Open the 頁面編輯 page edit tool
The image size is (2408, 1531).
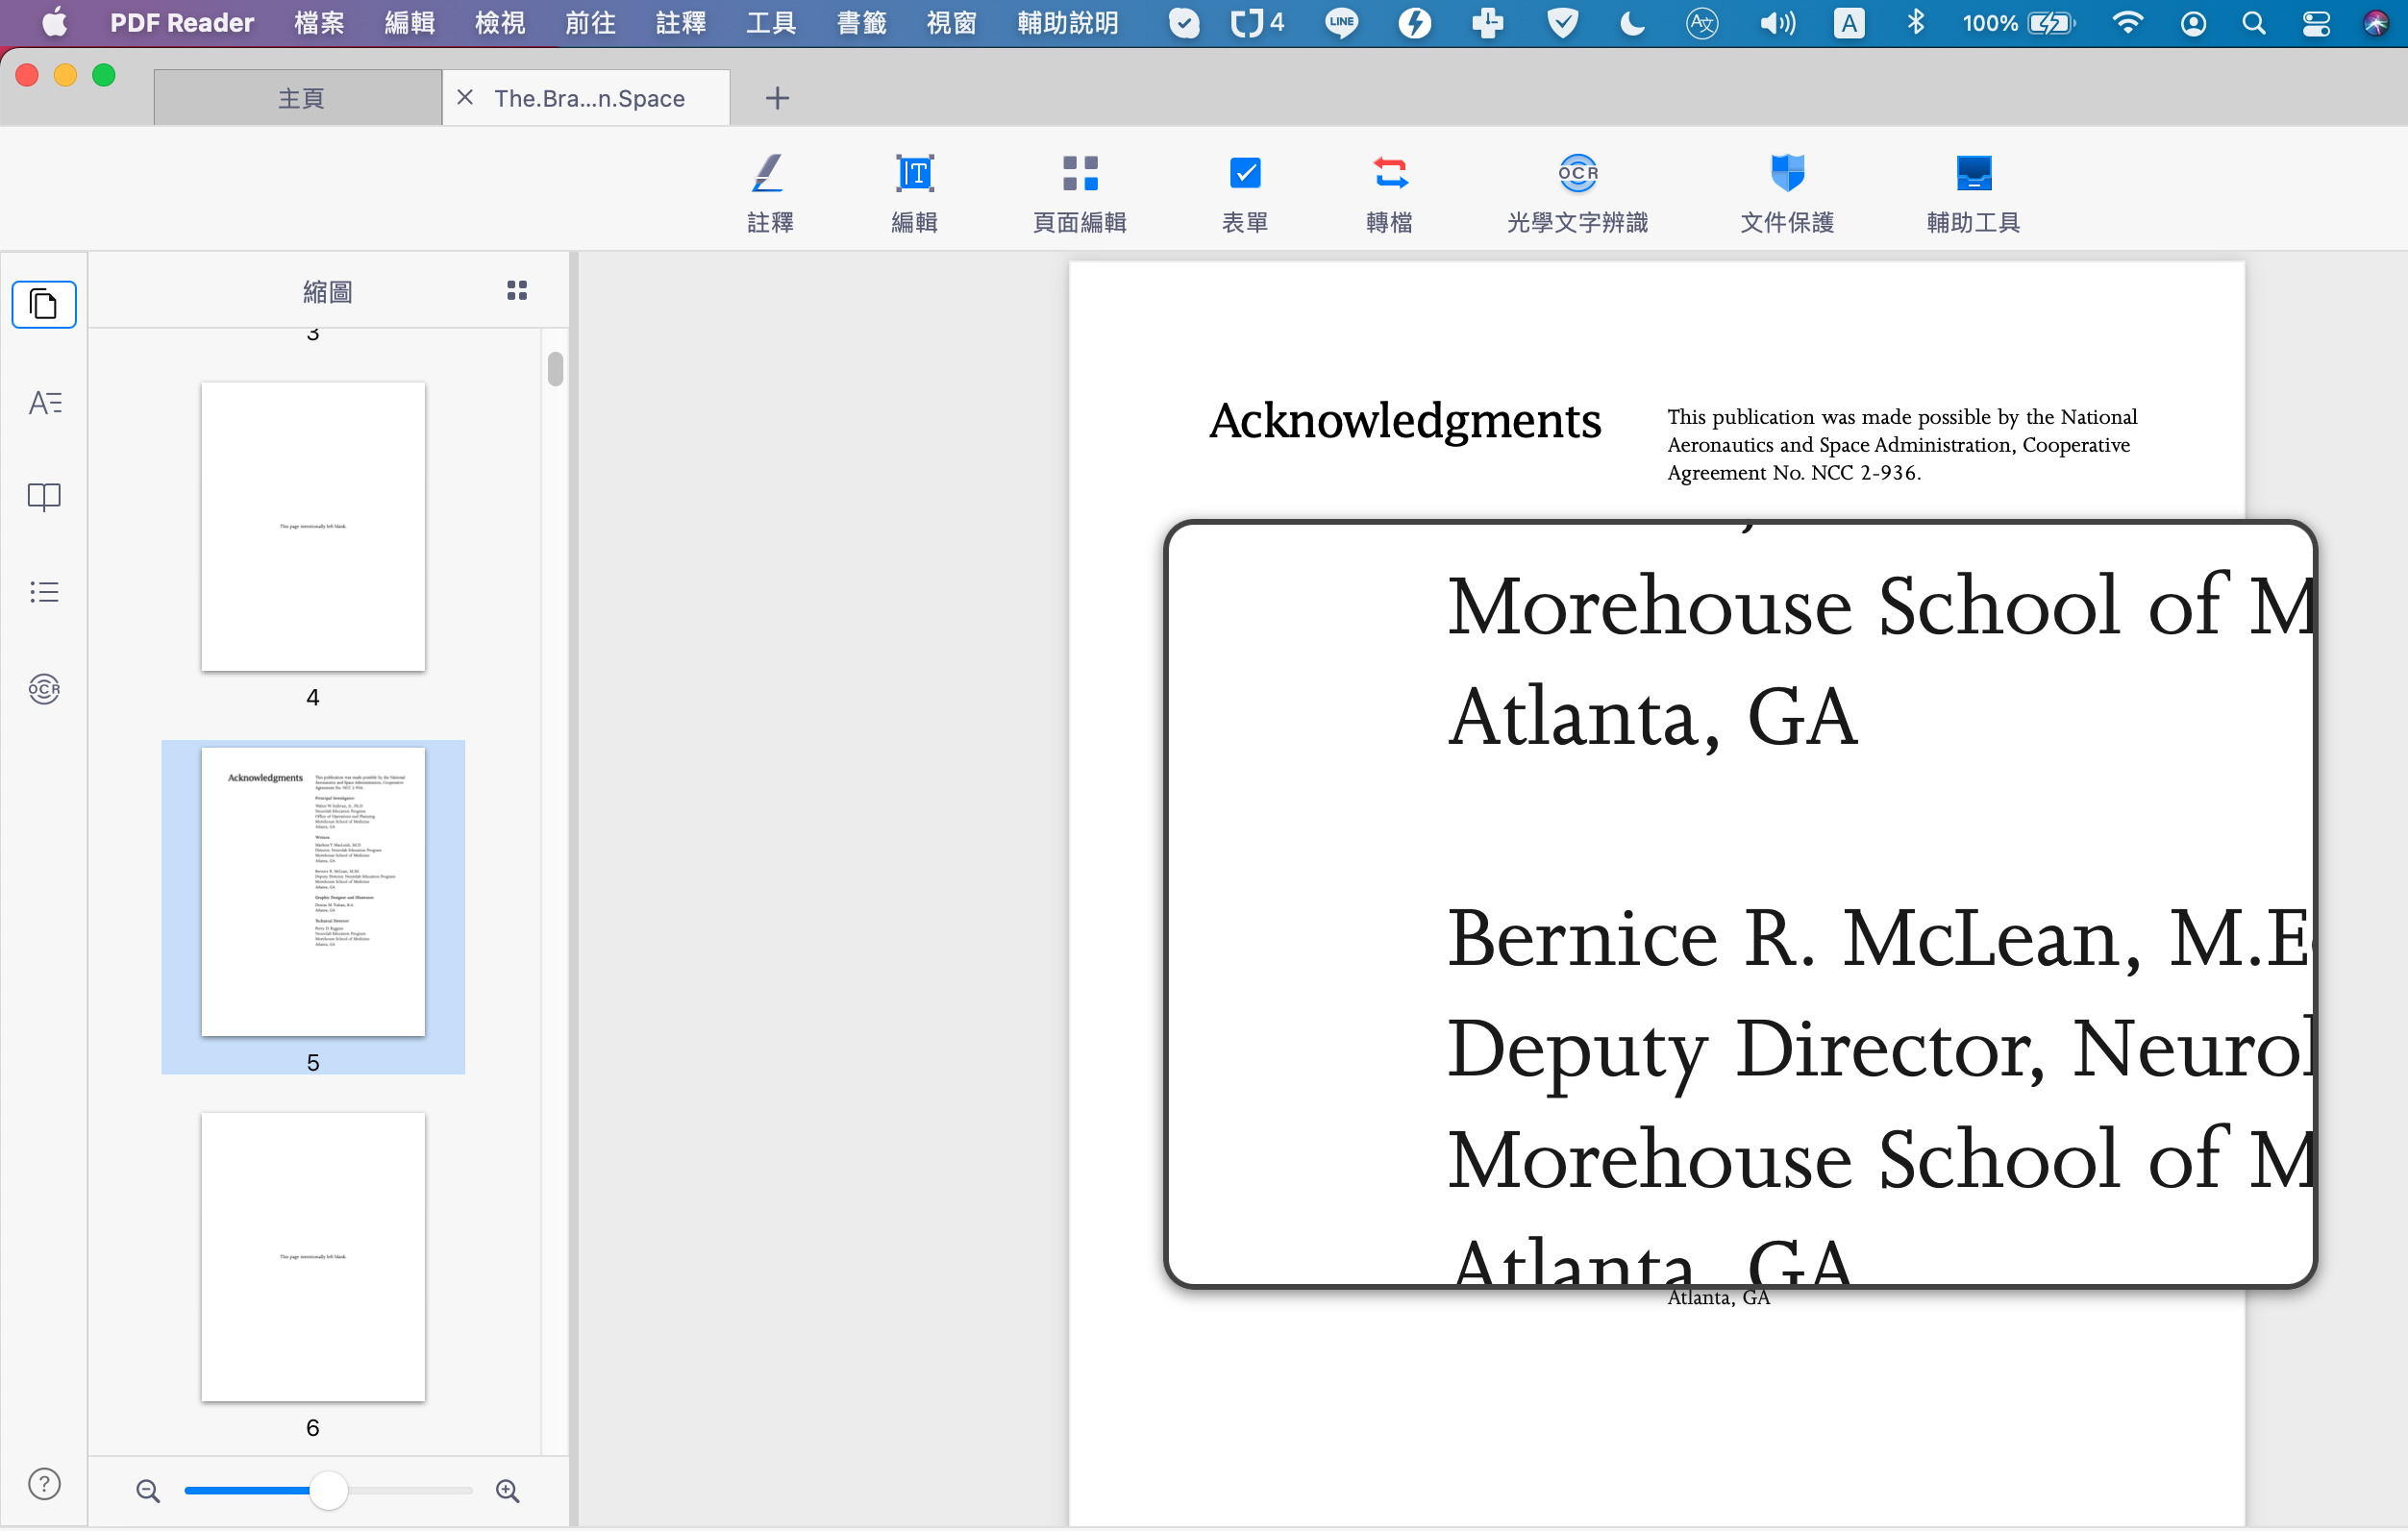[x=1079, y=194]
